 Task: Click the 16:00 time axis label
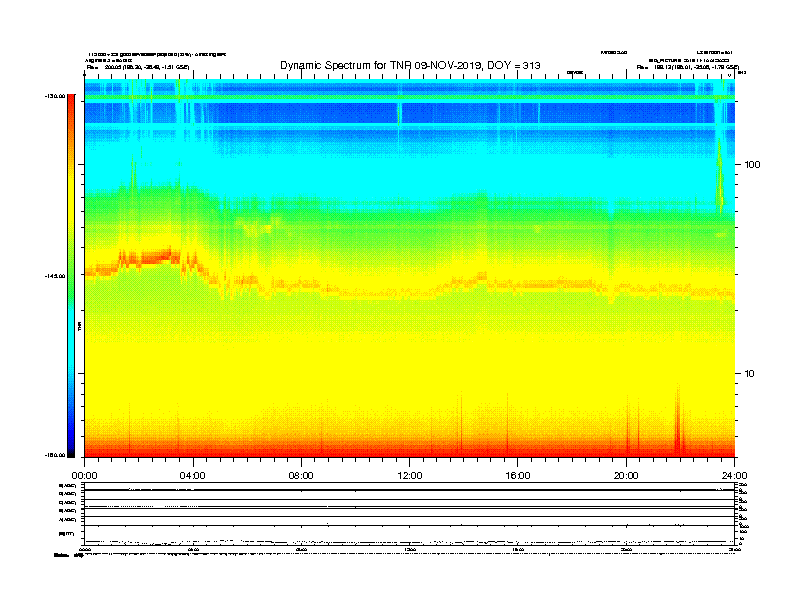pos(518,475)
